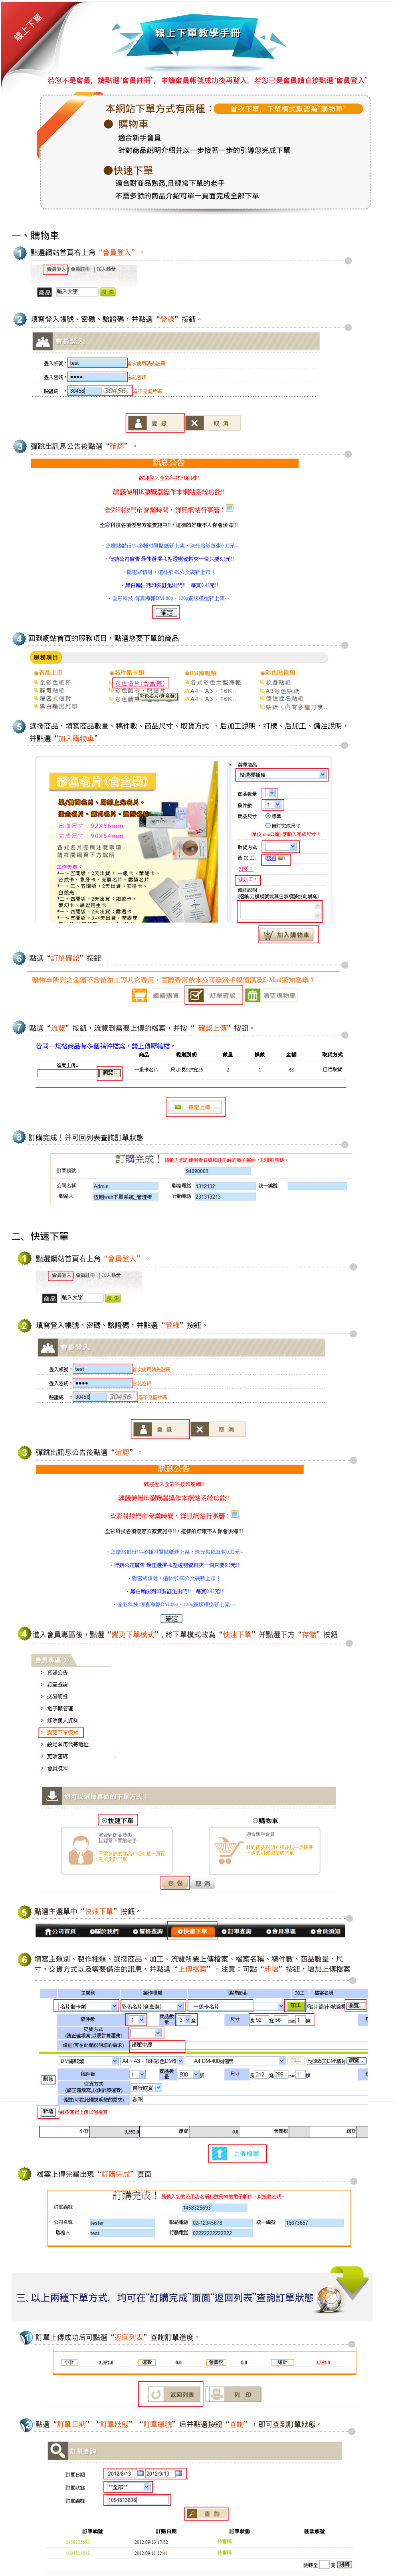Screen dimensions: 398x2576
Task: Click the 登錄 button on the login form
Action: tap(157, 422)
